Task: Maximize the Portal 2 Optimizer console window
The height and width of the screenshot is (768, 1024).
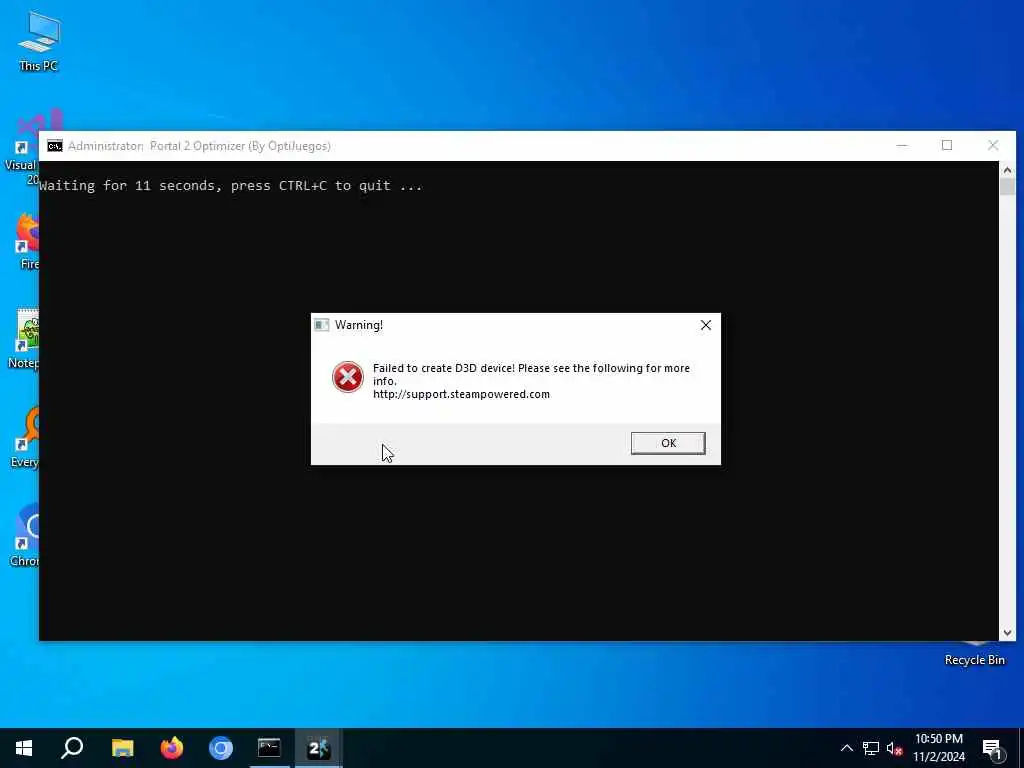Action: point(947,146)
